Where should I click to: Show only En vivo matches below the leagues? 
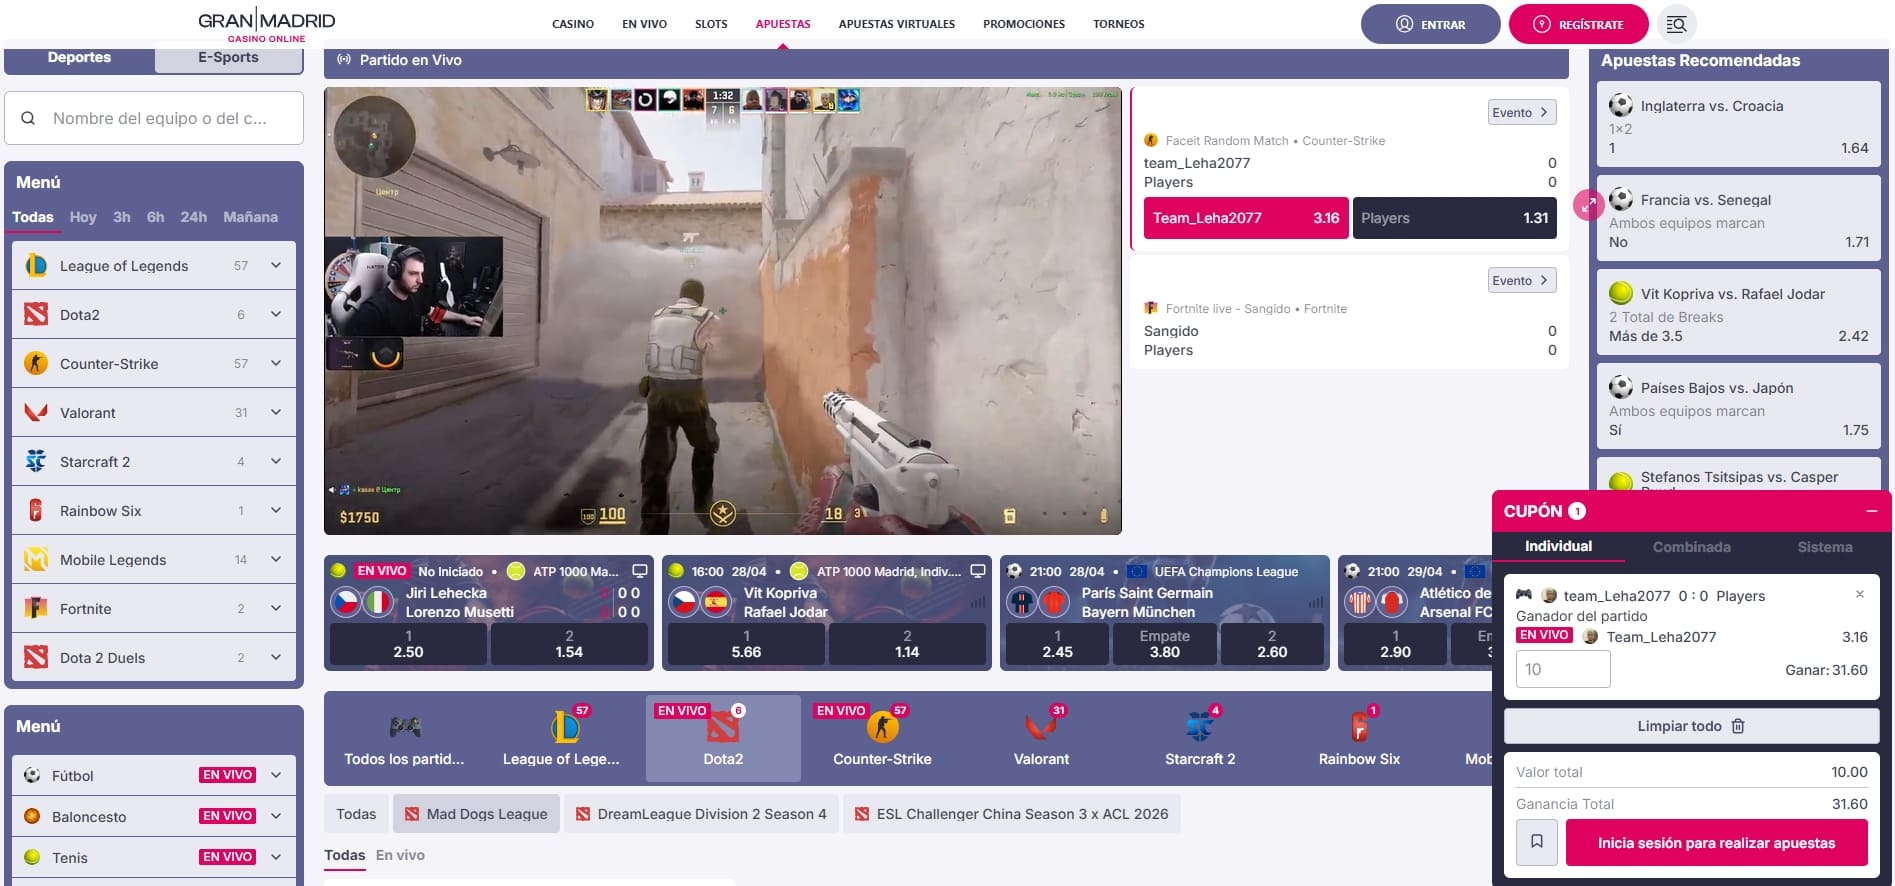400,855
